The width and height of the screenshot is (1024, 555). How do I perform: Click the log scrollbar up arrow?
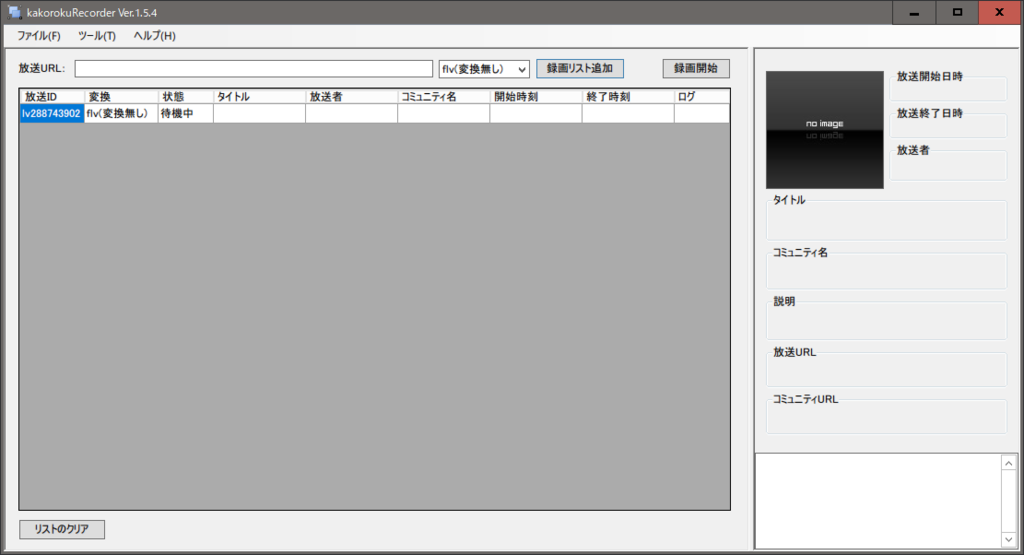(1009, 463)
